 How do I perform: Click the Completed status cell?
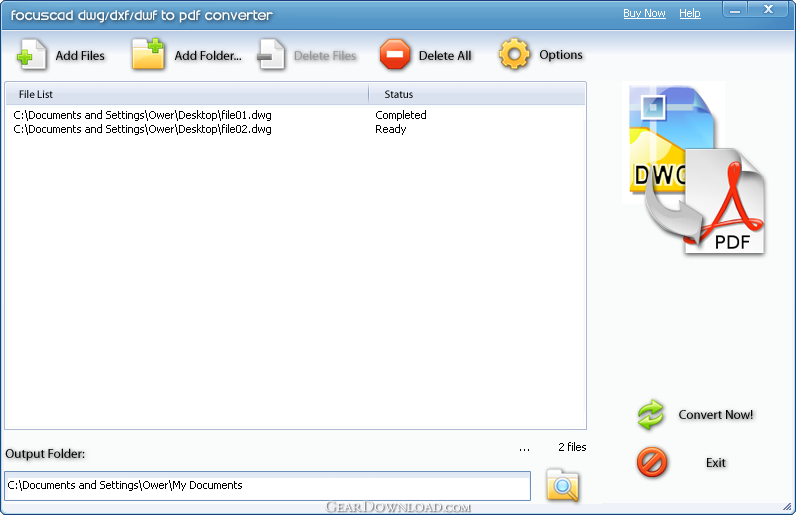coord(401,115)
